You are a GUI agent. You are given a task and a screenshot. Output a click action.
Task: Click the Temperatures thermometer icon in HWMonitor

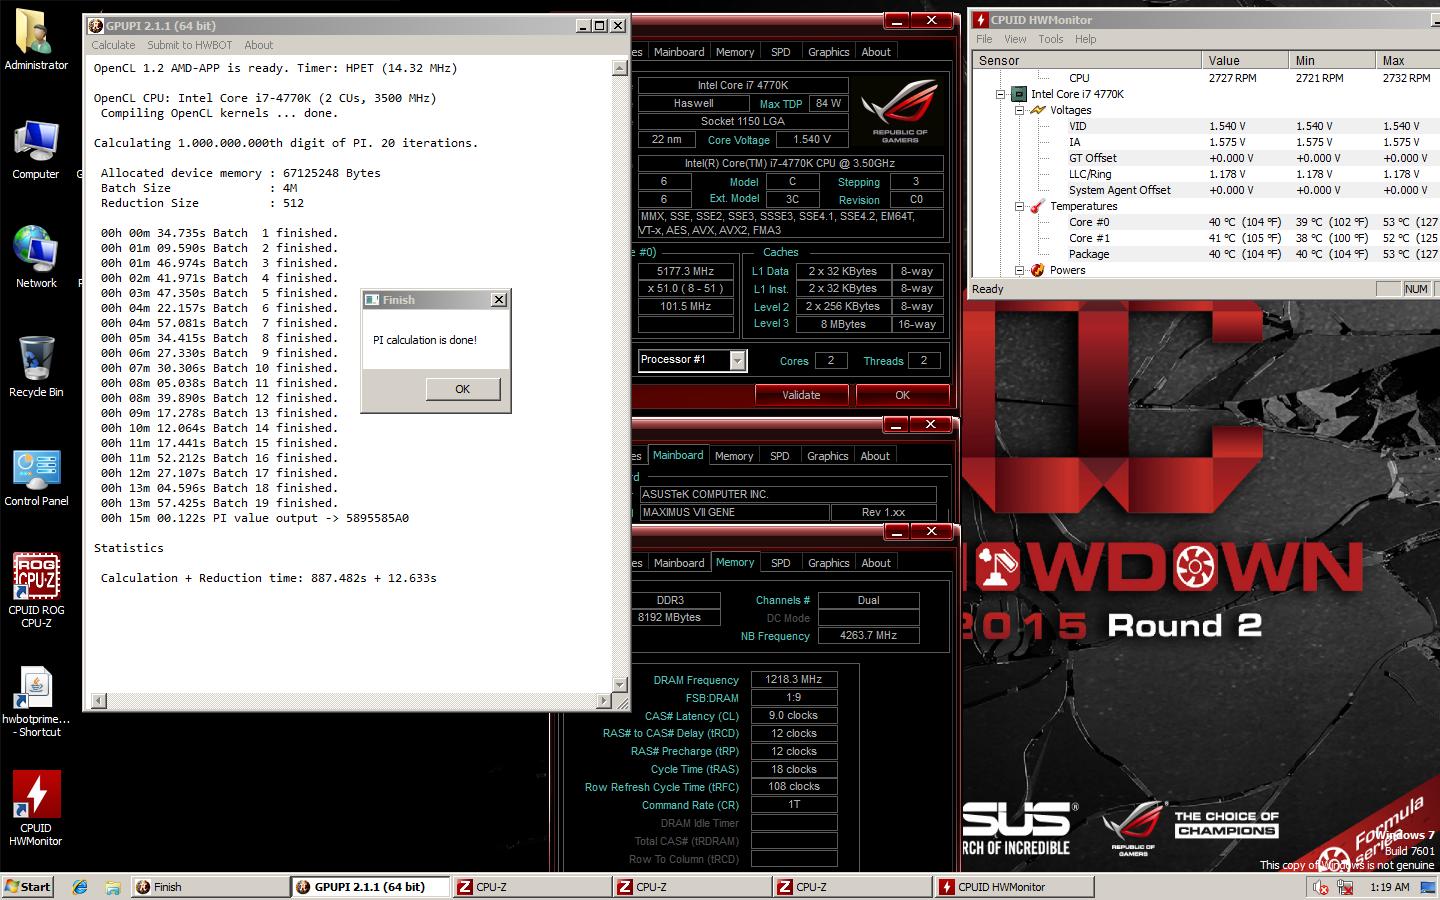pos(1038,206)
